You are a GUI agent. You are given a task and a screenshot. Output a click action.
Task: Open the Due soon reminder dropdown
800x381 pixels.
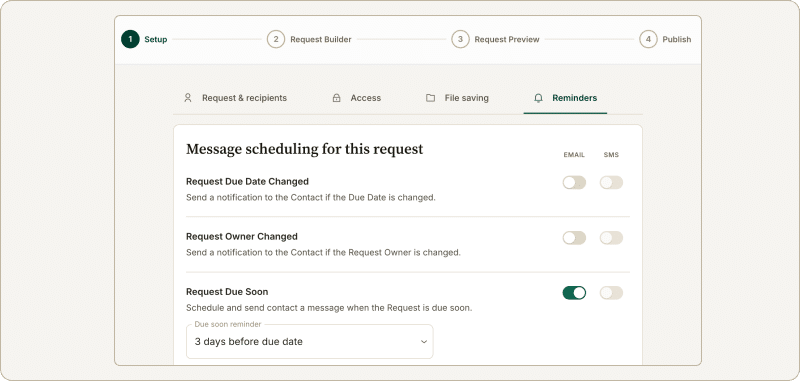pos(310,342)
